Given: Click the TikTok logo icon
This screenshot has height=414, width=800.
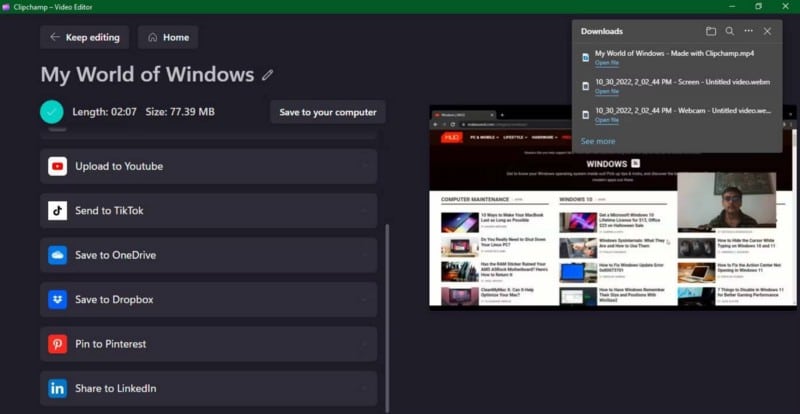Looking at the screenshot, I should tap(57, 211).
